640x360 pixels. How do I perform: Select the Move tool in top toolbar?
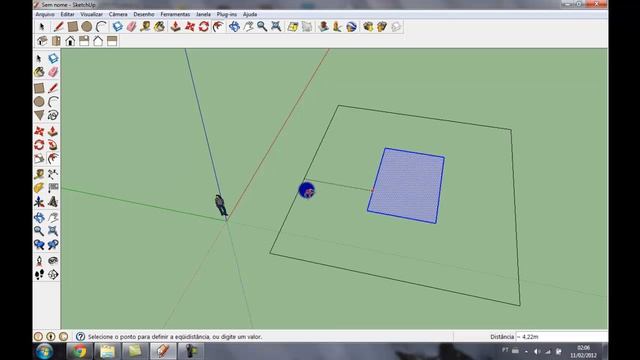190,27
